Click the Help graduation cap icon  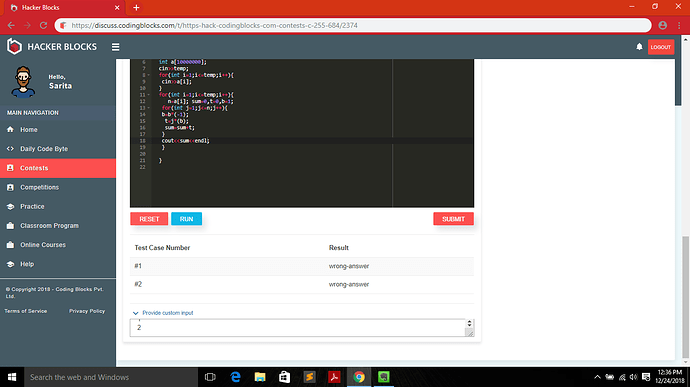point(10,264)
